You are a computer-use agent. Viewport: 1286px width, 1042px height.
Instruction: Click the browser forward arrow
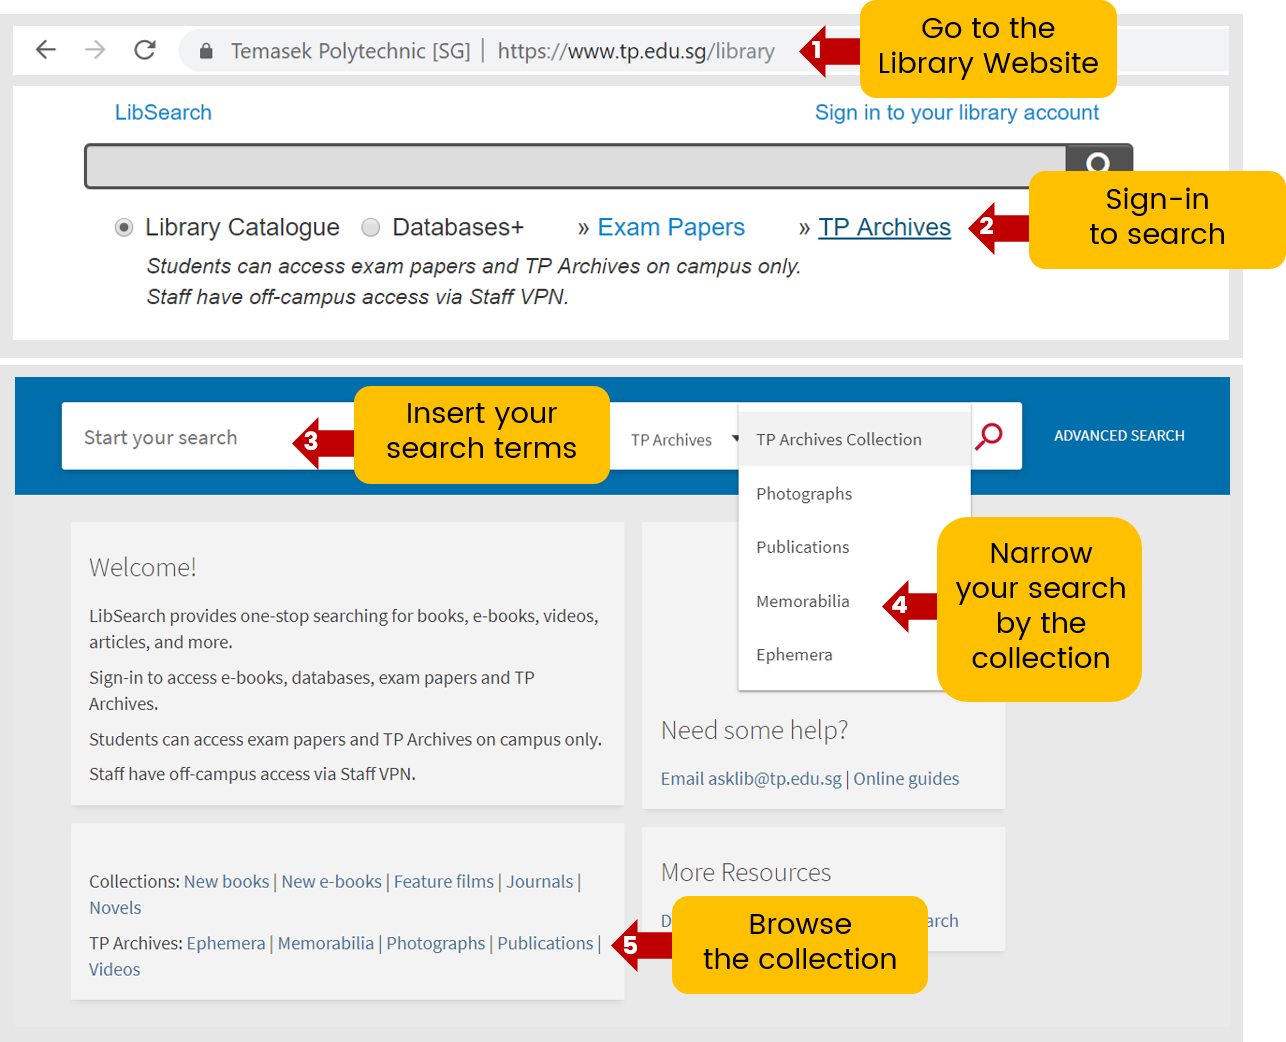pyautogui.click(x=95, y=49)
